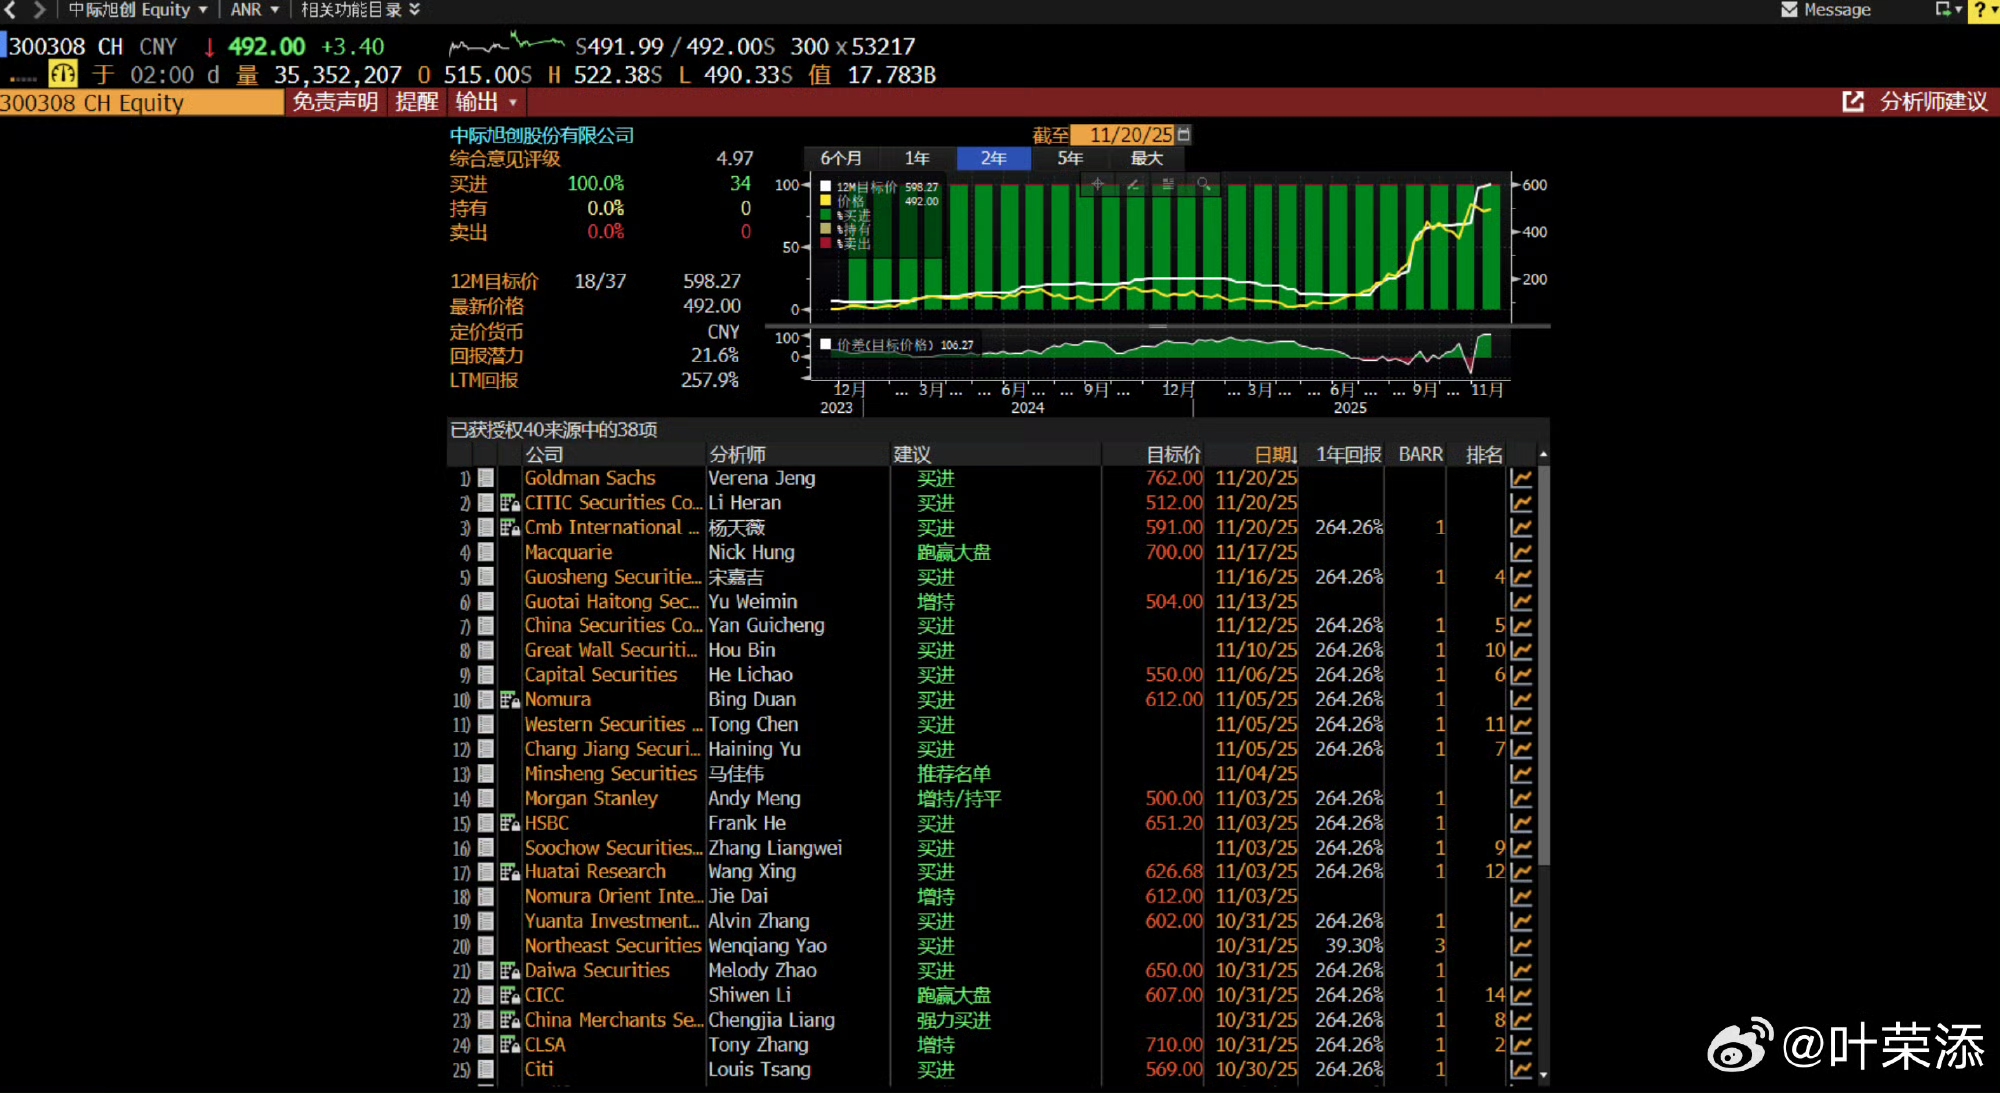Click the chart crosshair tool icon
This screenshot has width=2000, height=1093.
[1097, 184]
